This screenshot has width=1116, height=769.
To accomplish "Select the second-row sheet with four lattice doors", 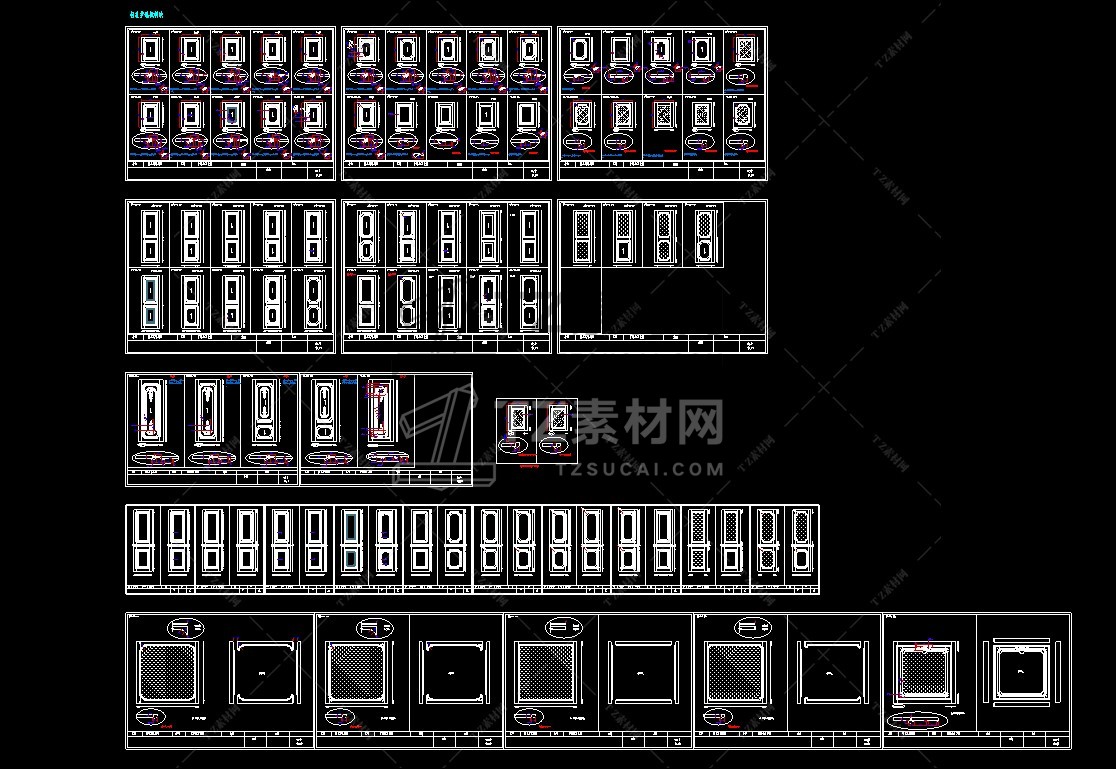I will point(663,276).
